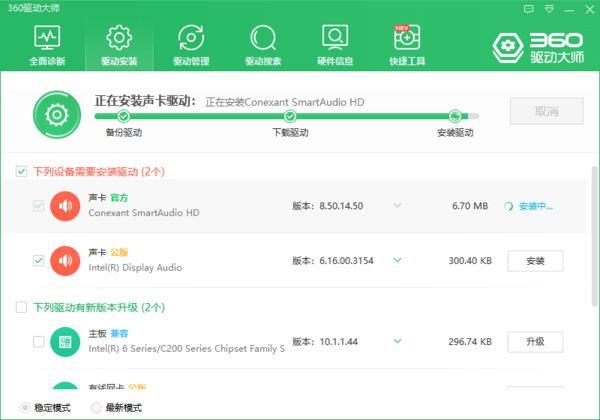Click the Intel Display Audio sound card icon
Viewport: 600px width, 420px height.
pos(65,260)
